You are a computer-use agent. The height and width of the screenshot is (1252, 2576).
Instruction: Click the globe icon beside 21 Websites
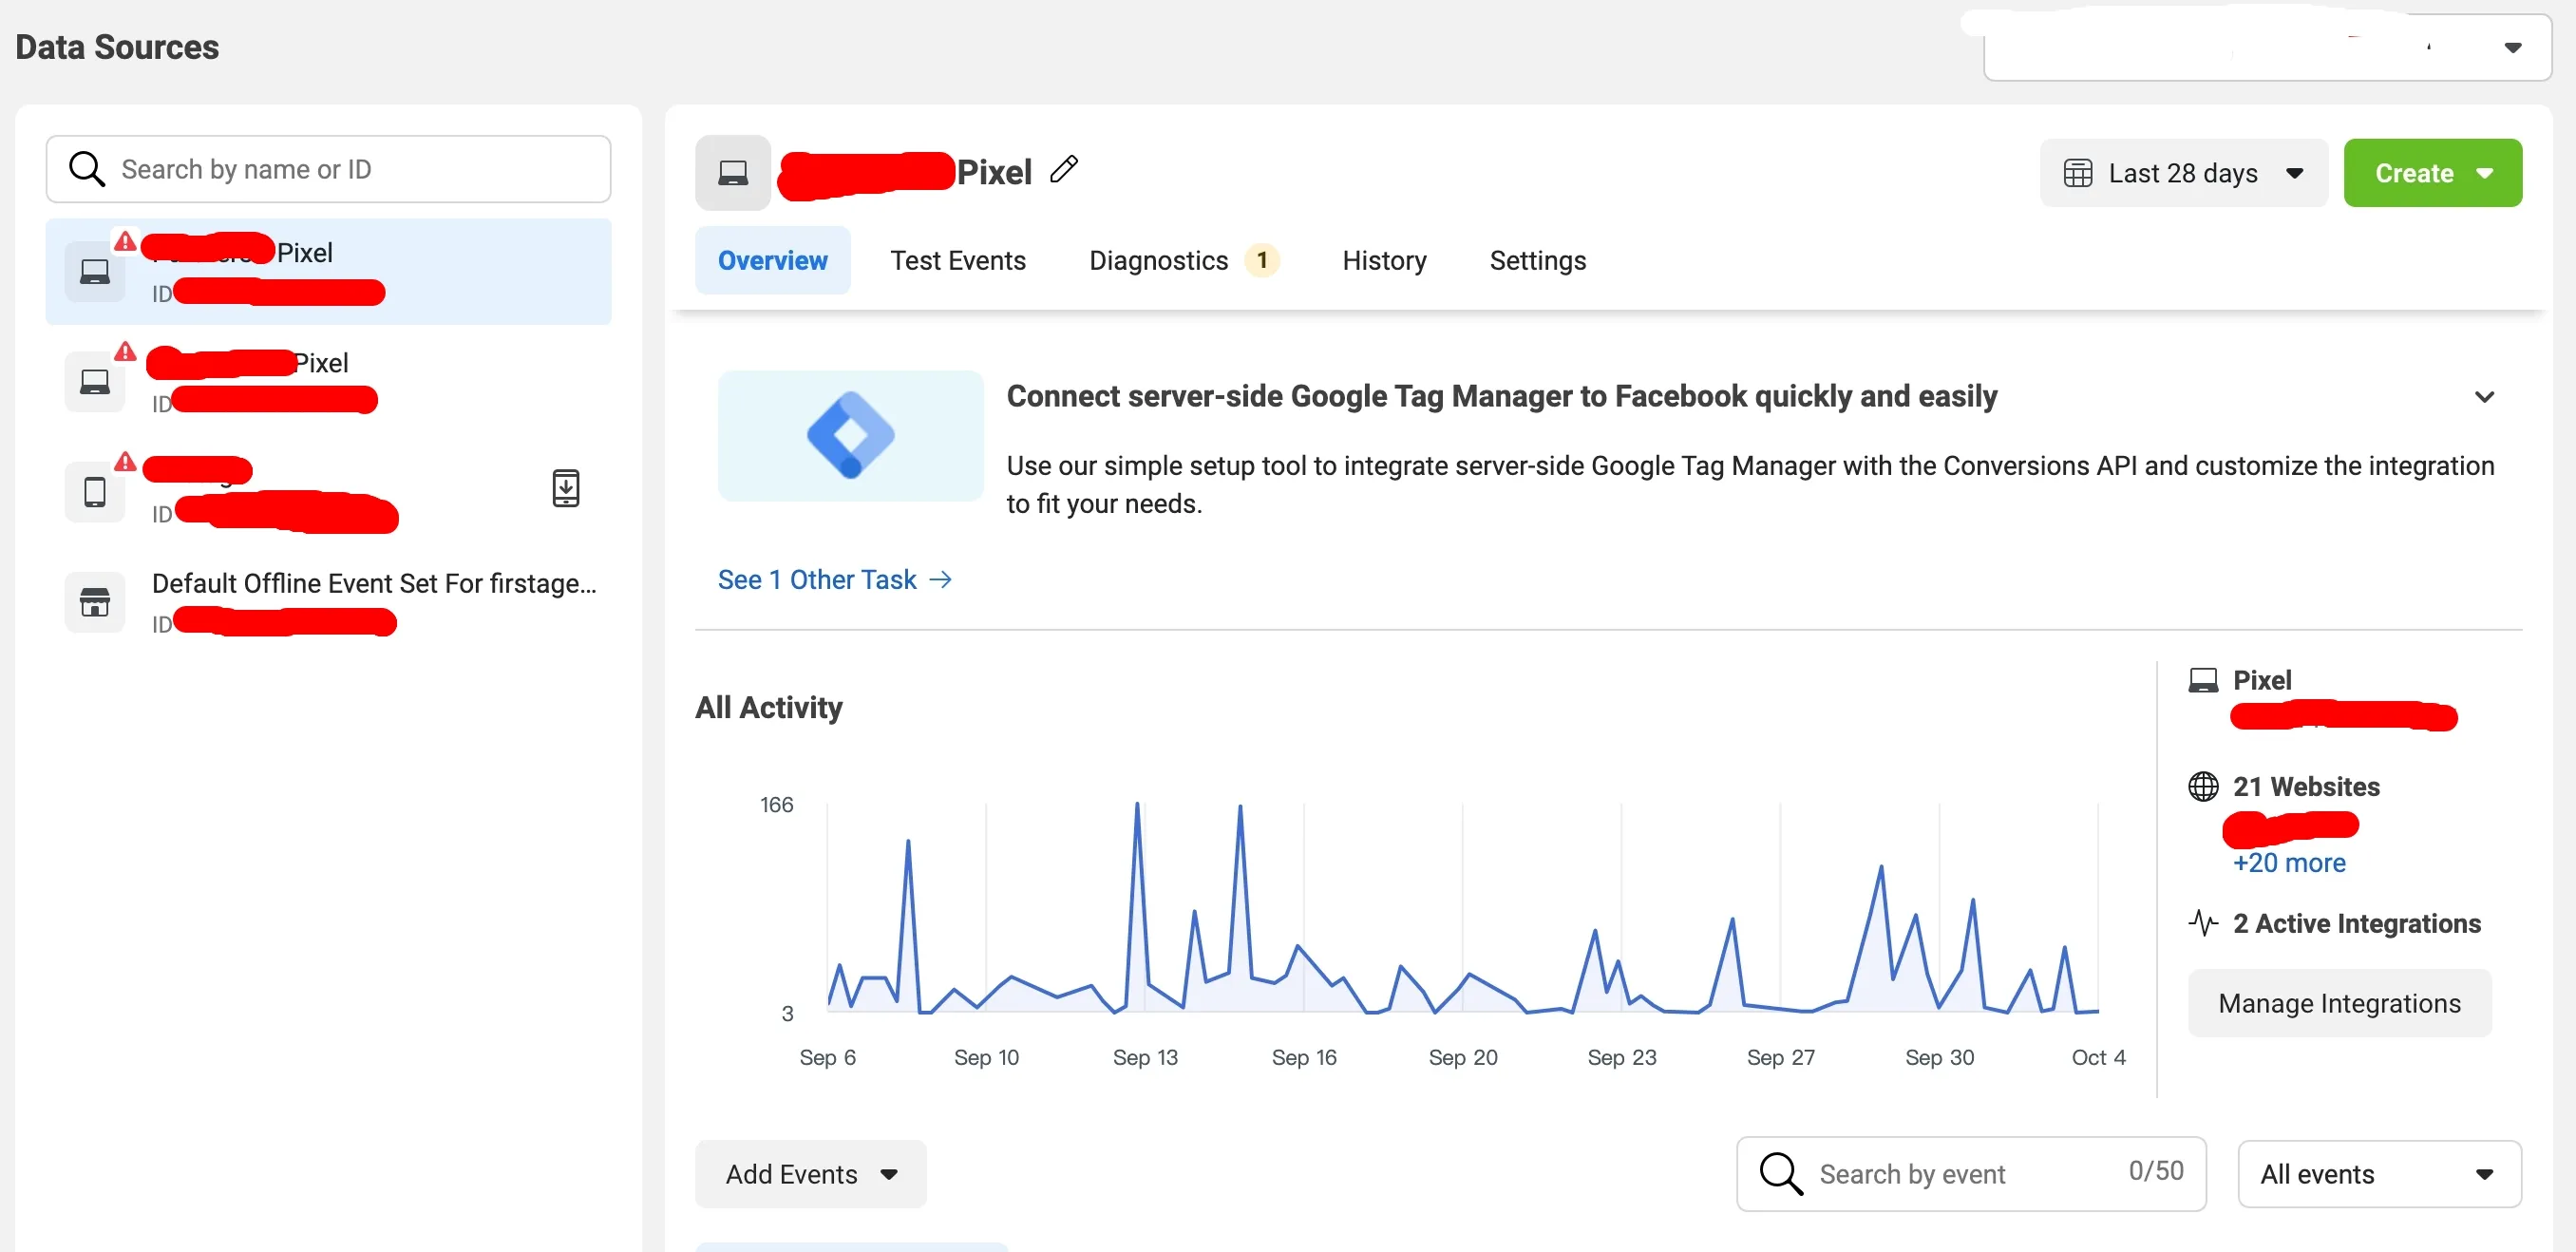coord(2203,786)
